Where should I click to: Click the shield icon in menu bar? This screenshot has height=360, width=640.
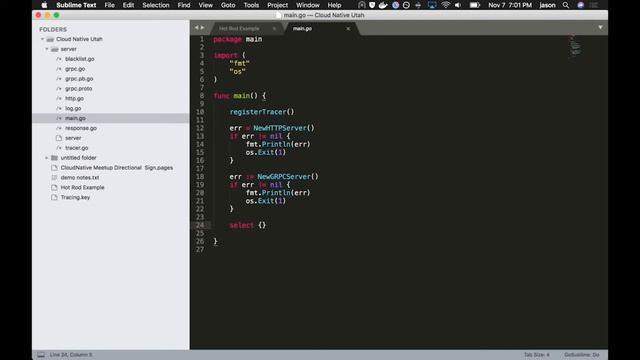372,5
